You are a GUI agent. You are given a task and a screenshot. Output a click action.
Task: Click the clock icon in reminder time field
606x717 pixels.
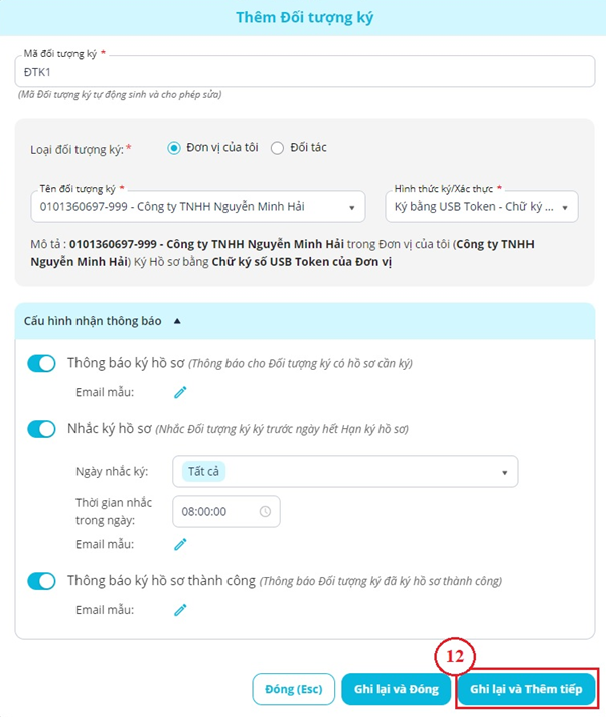coord(265,511)
